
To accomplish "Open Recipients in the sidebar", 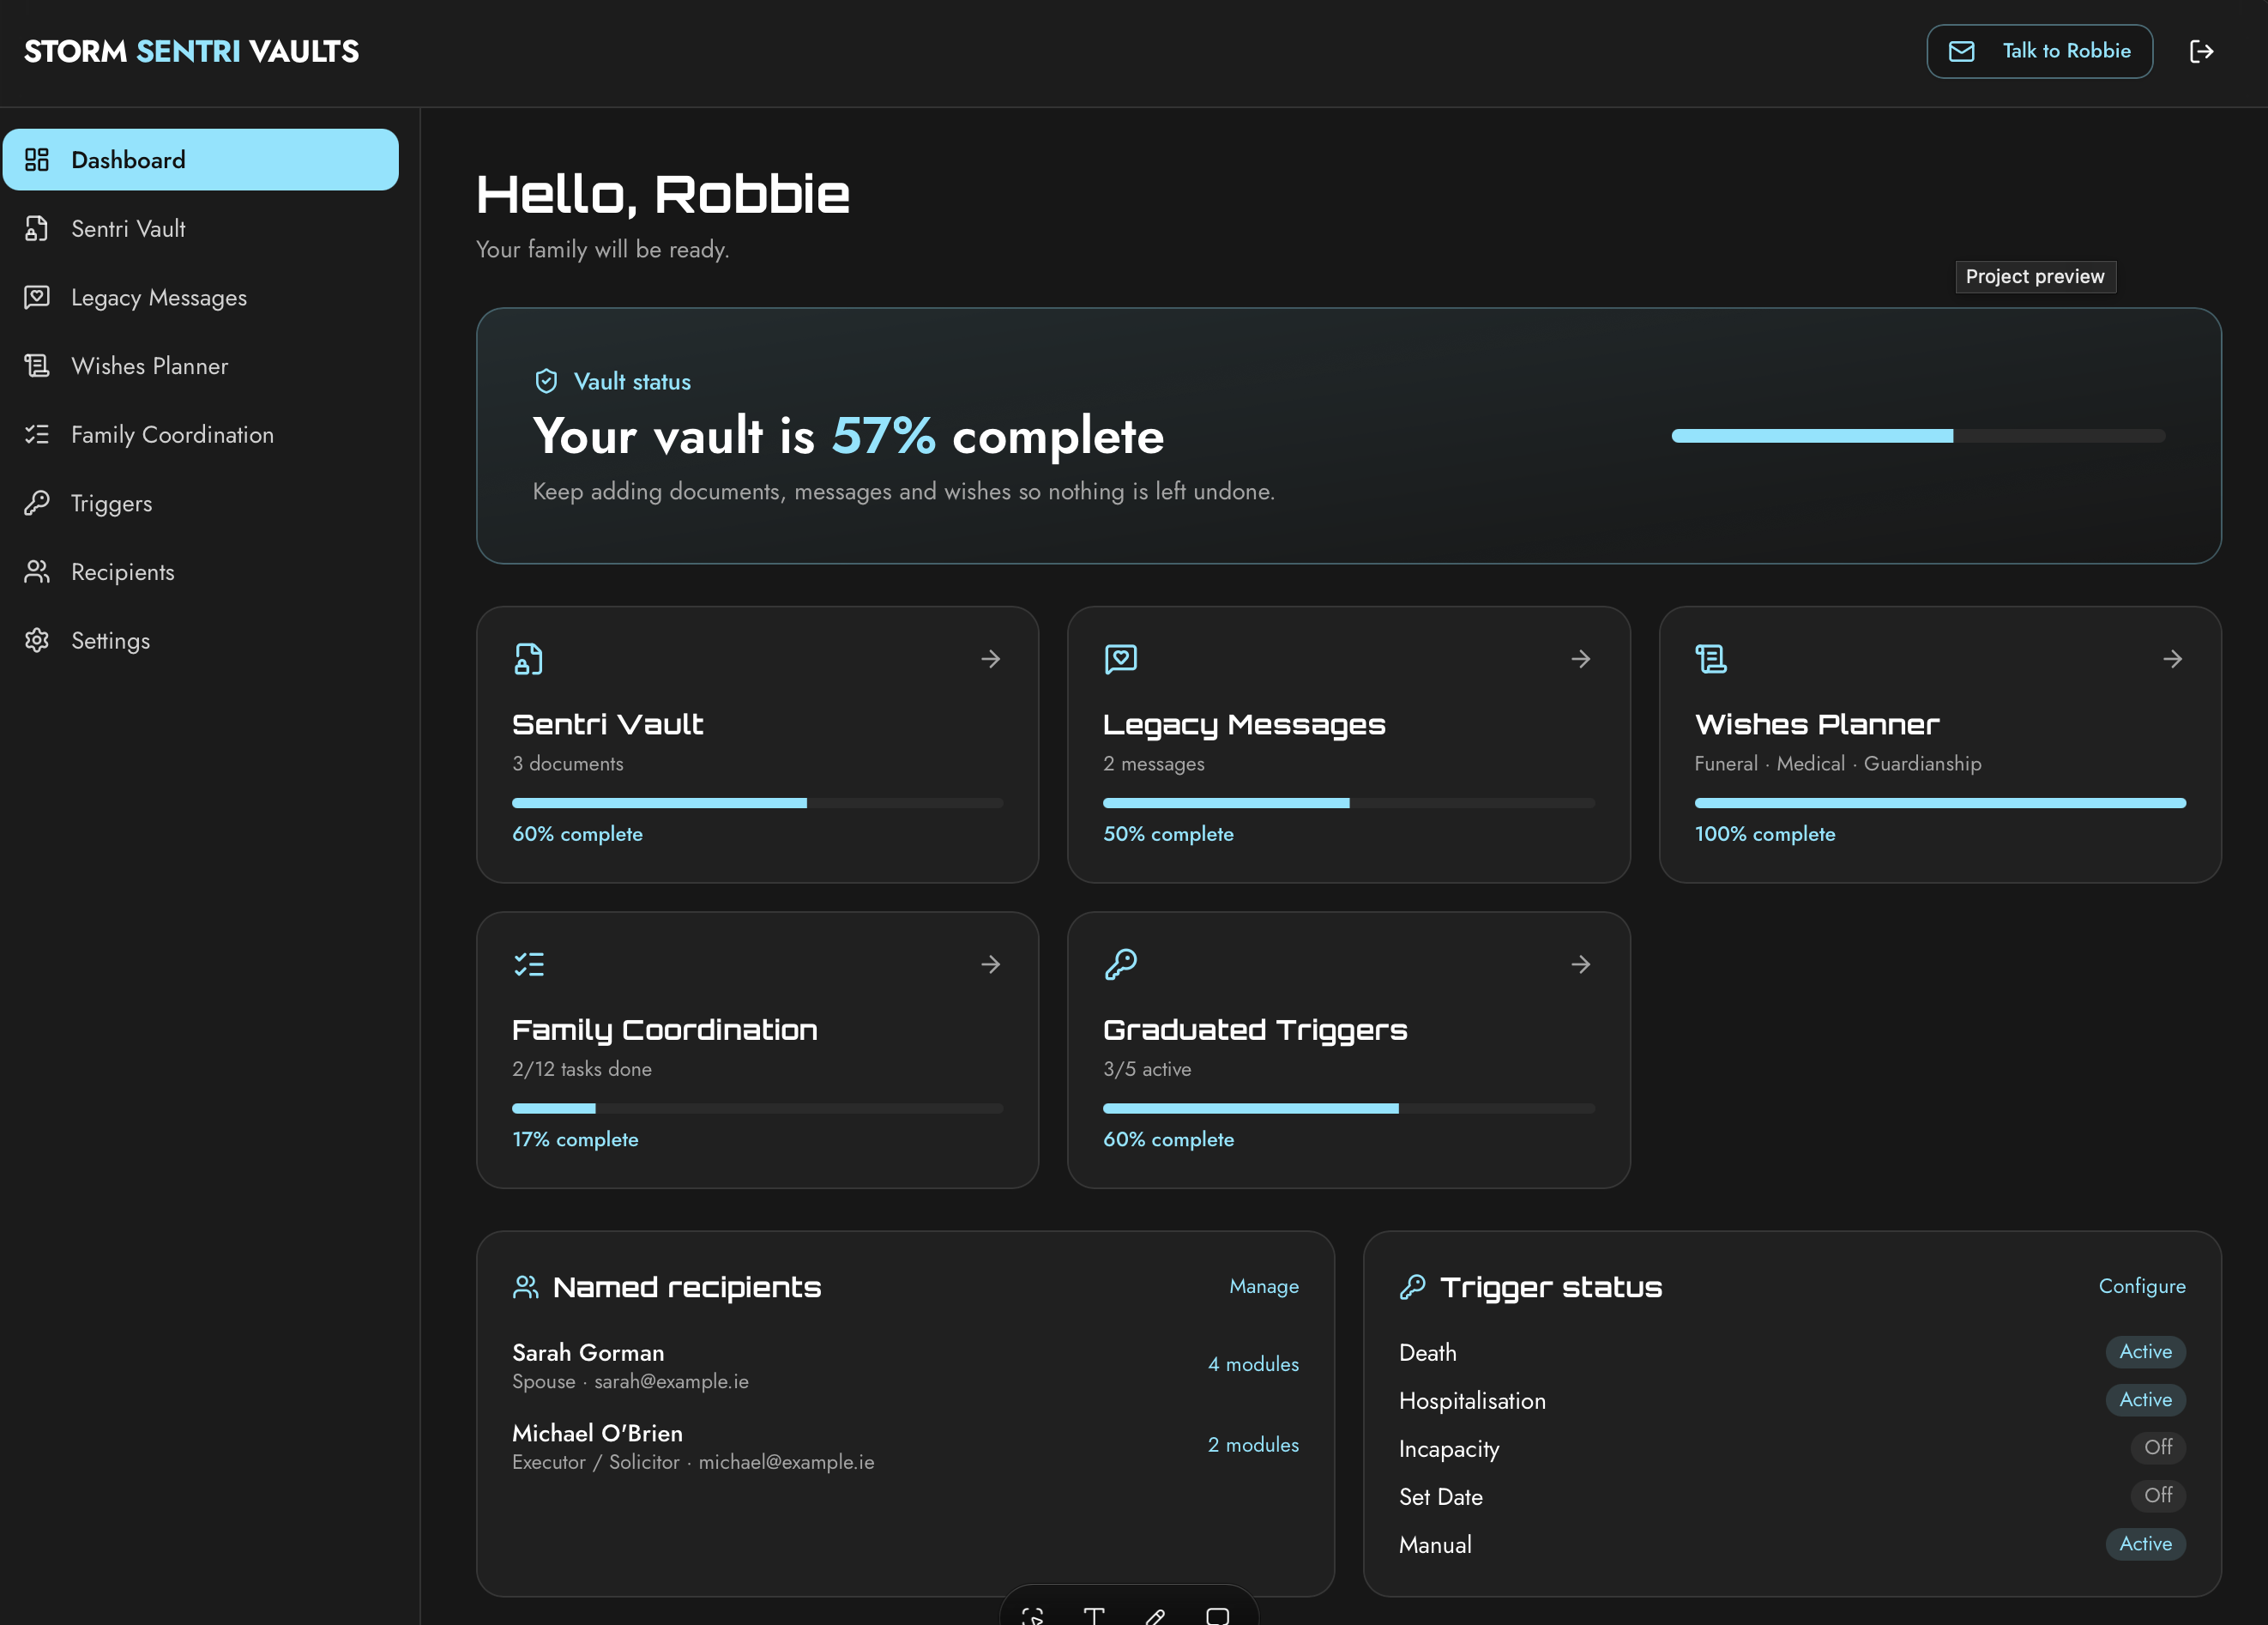I will 201,572.
